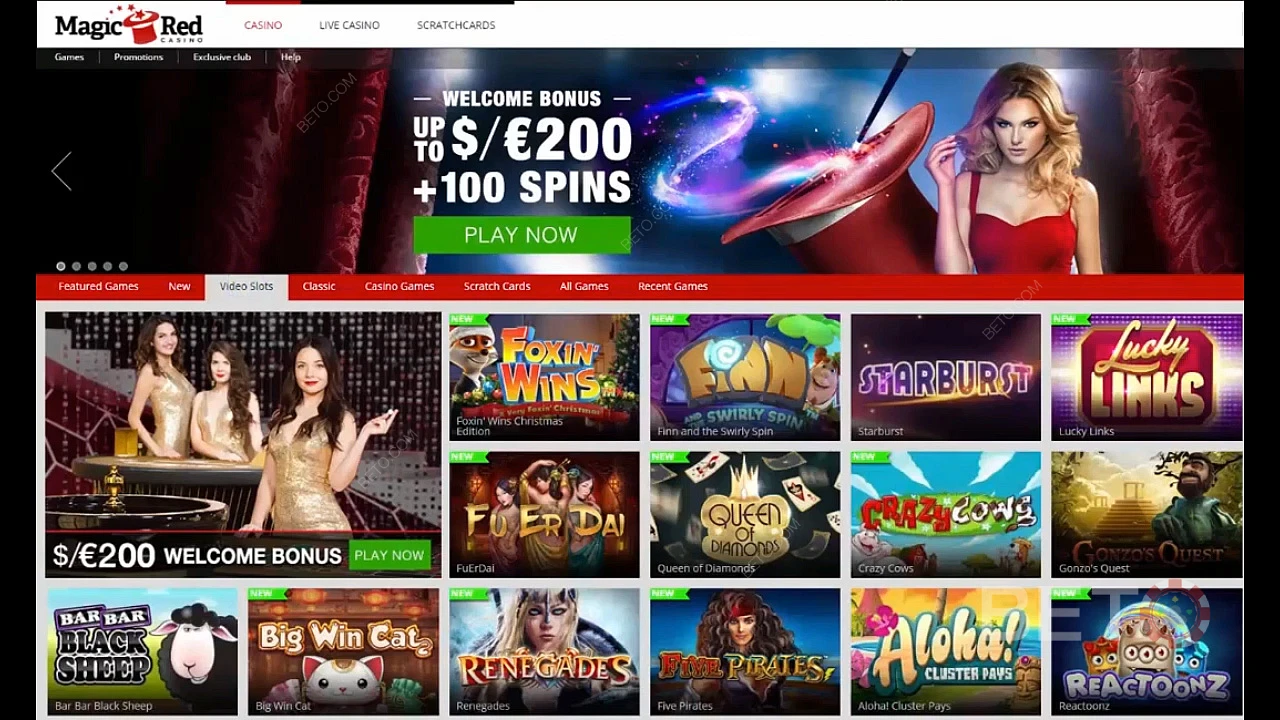
Task: Show the Classic games category
Action: click(319, 286)
